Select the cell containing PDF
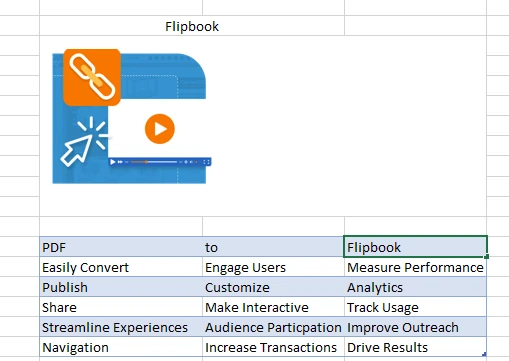Screen dimensions: 509x361 [121, 247]
